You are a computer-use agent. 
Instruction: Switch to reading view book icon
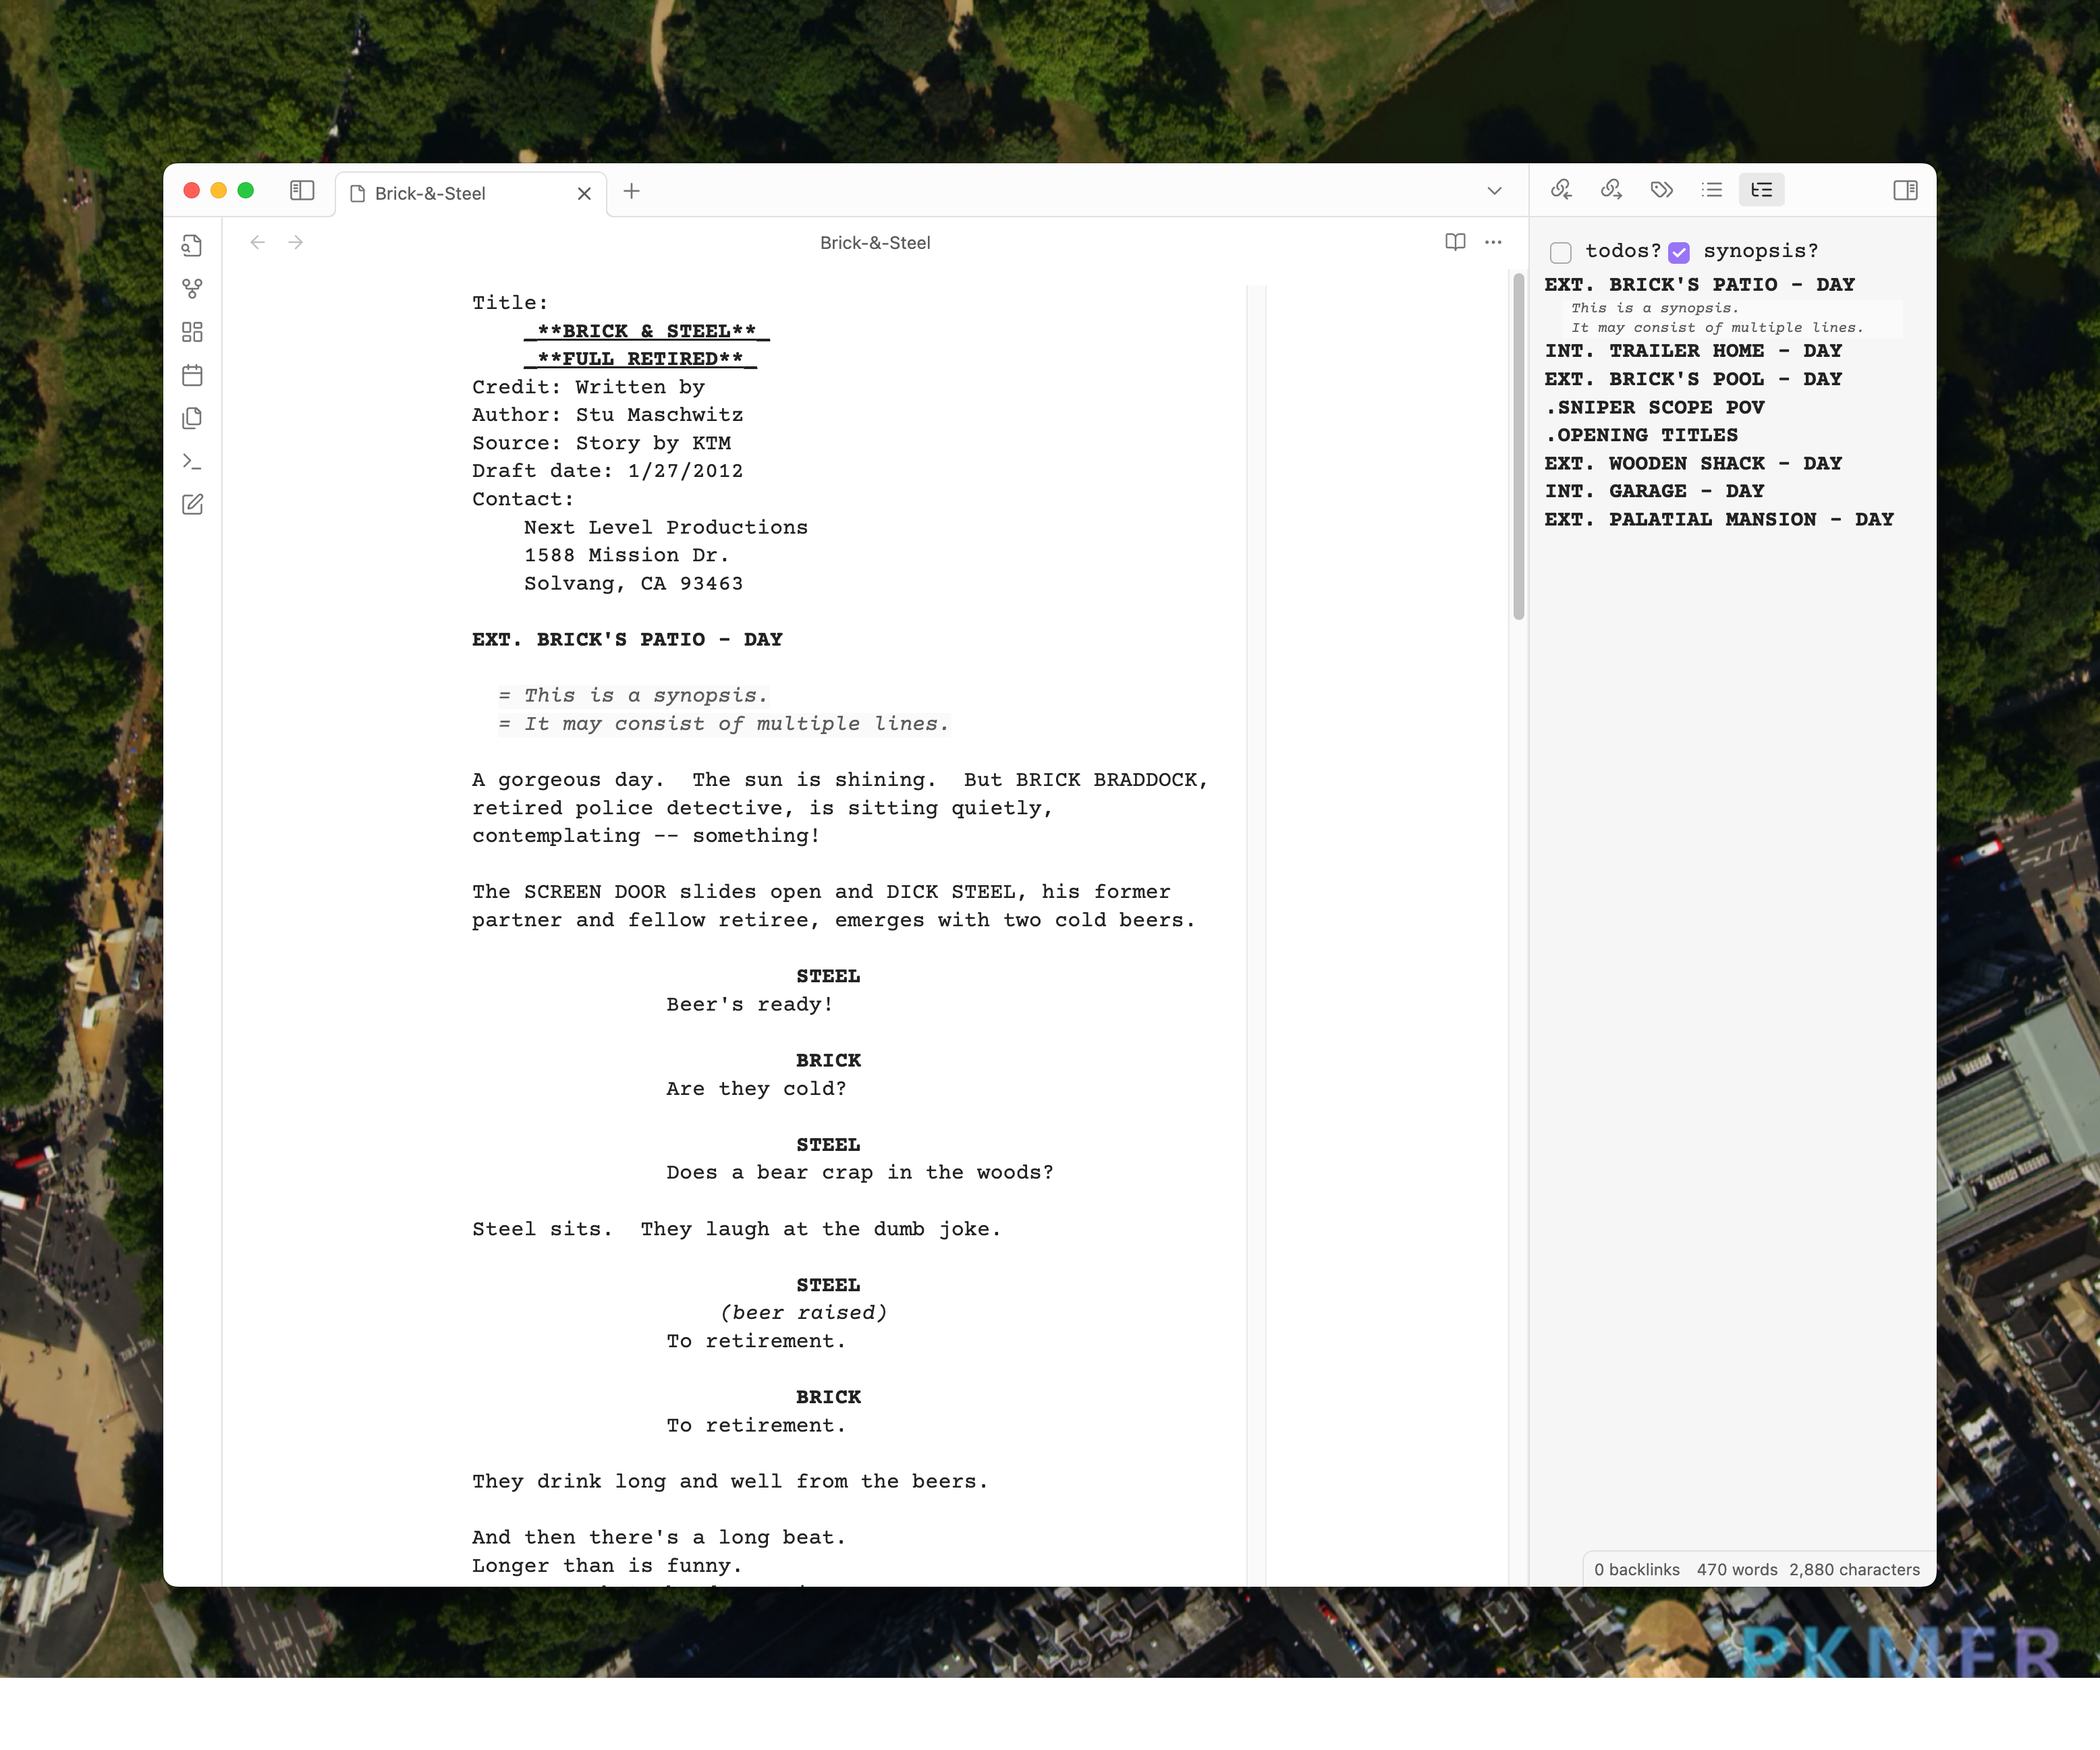pyautogui.click(x=1455, y=242)
